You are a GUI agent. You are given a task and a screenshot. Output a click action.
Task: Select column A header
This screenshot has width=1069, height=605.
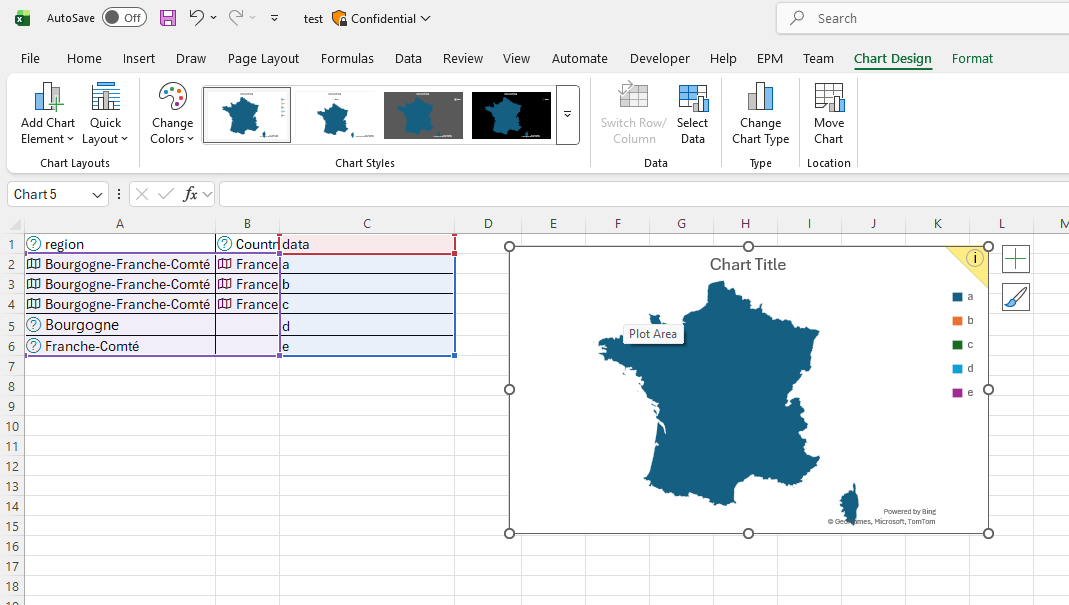tap(119, 224)
